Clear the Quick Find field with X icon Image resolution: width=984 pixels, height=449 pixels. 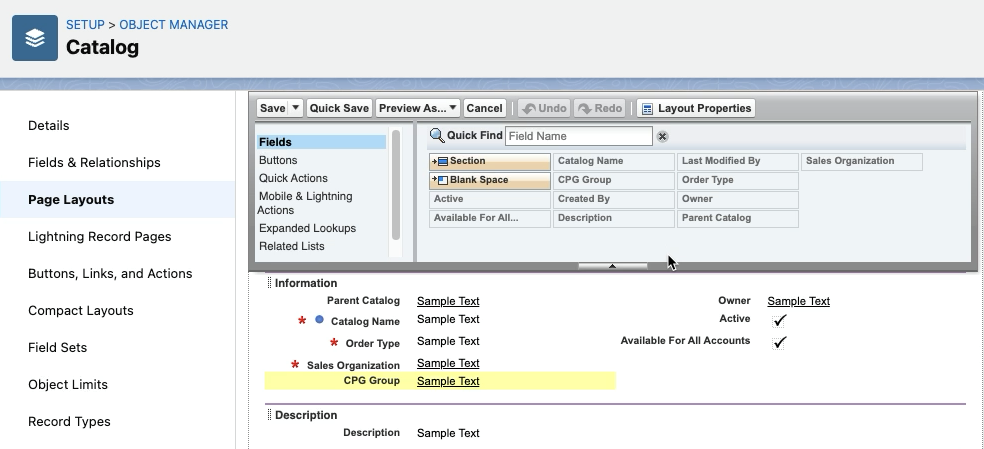[x=662, y=137]
